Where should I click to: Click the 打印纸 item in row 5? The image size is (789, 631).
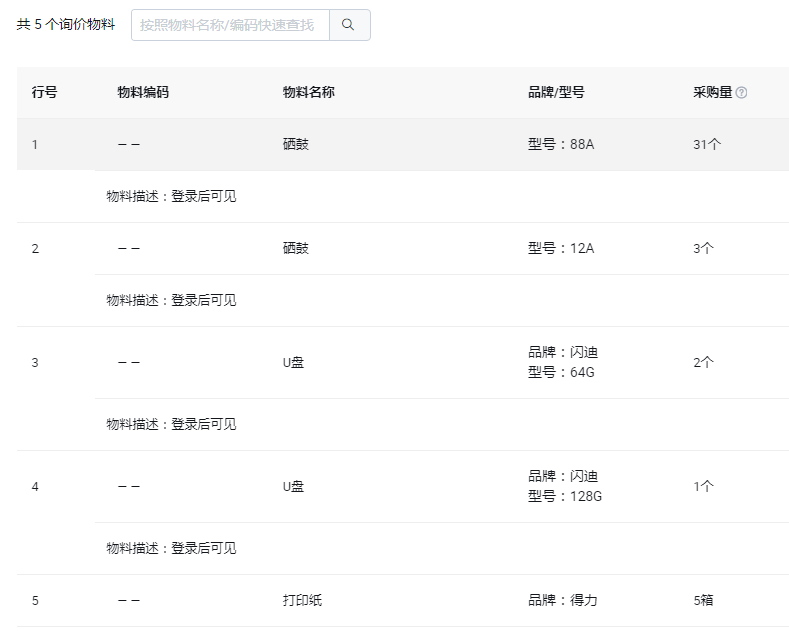(302, 600)
